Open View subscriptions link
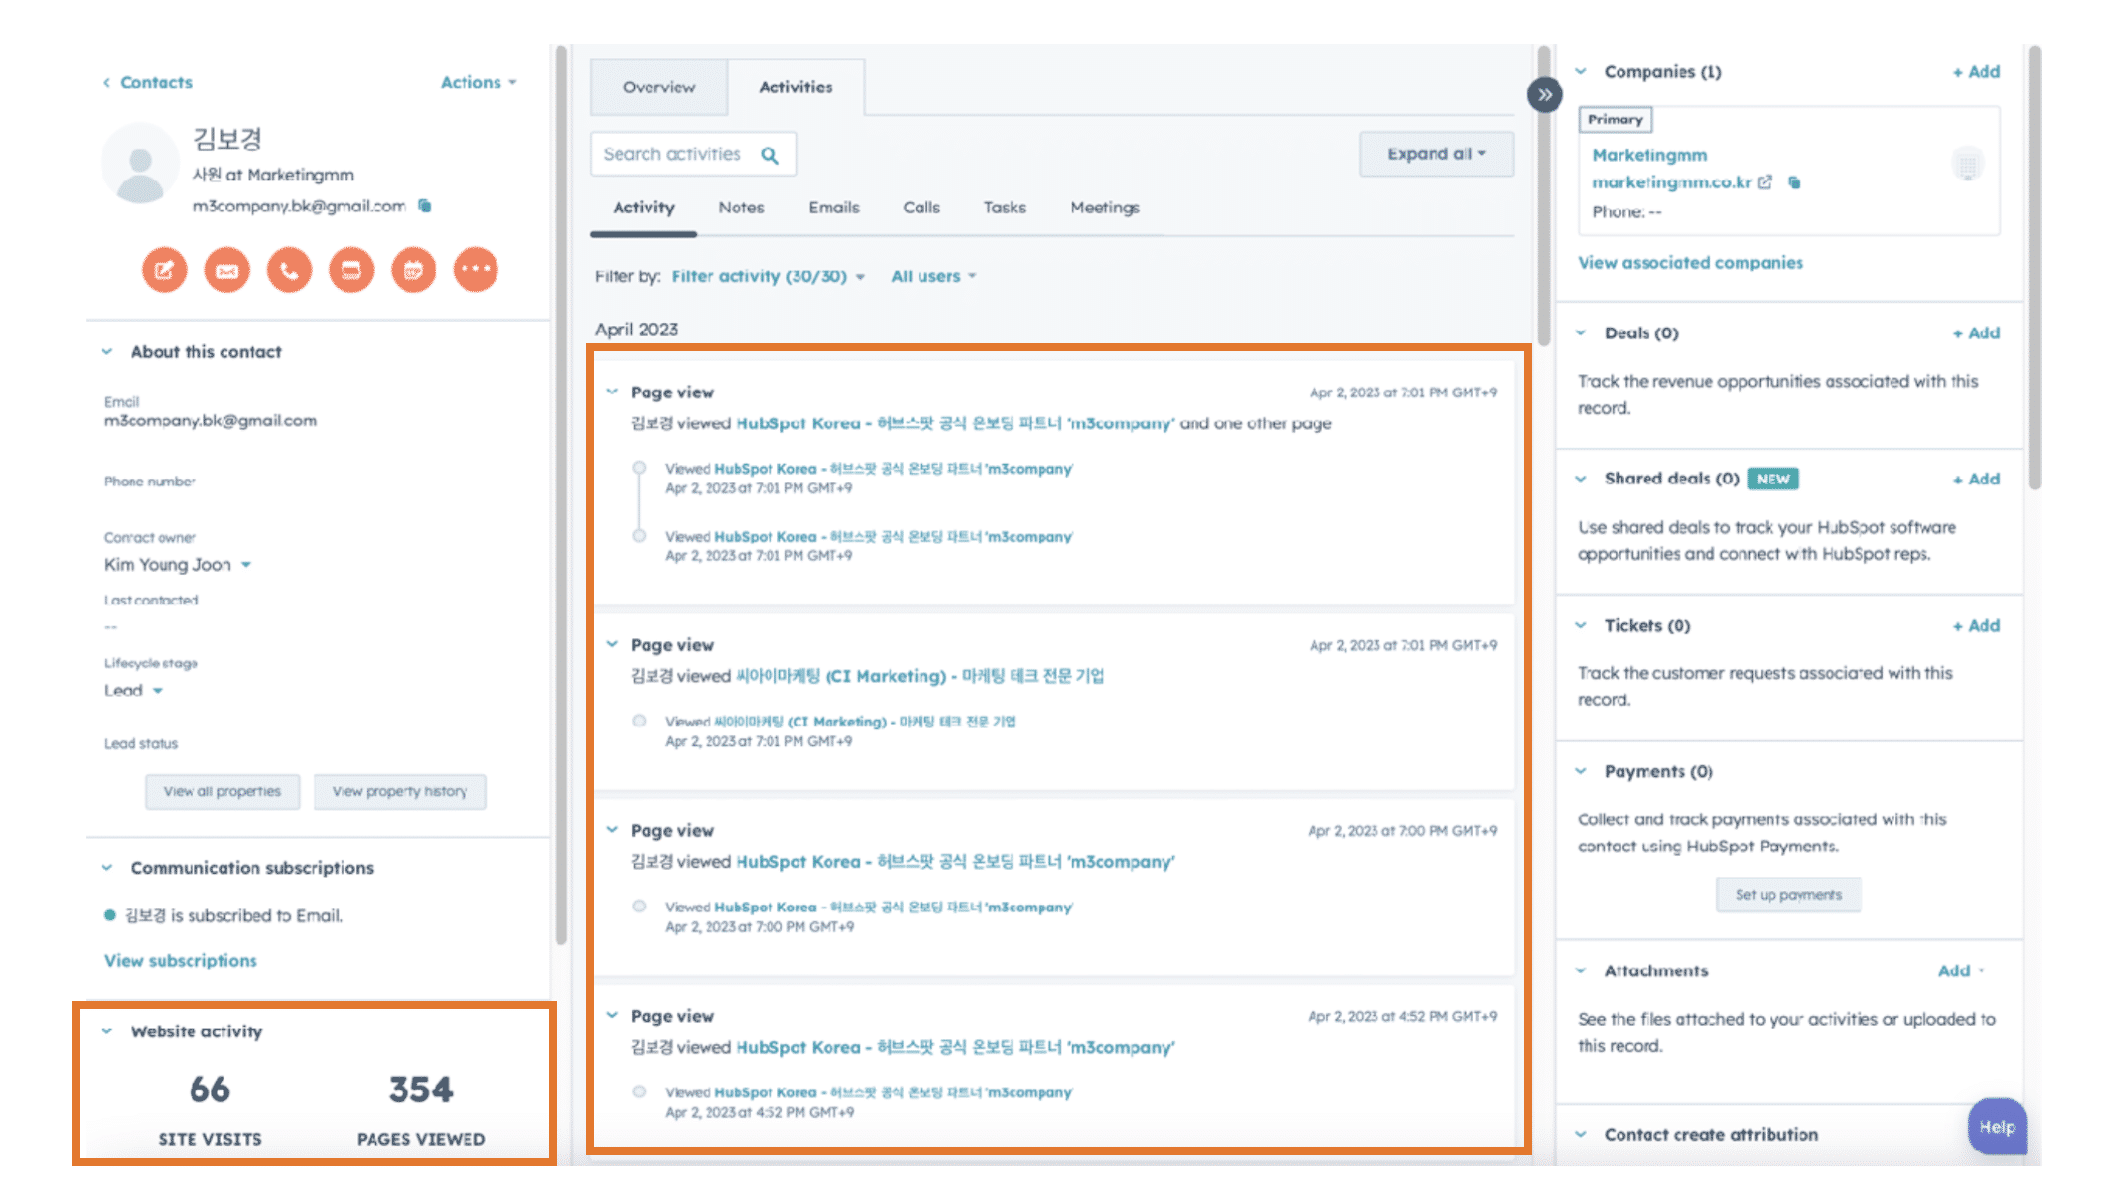Viewport: 2110px width, 1204px height. coord(180,960)
